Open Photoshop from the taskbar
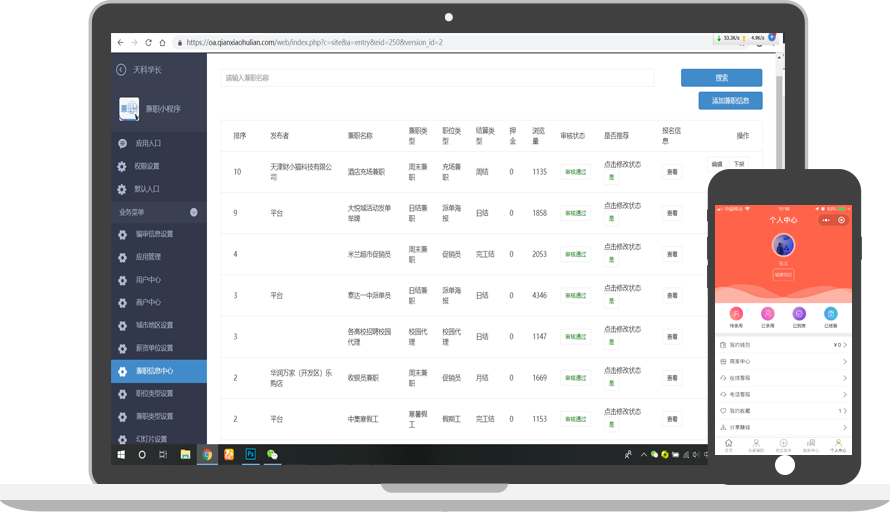 point(250,455)
